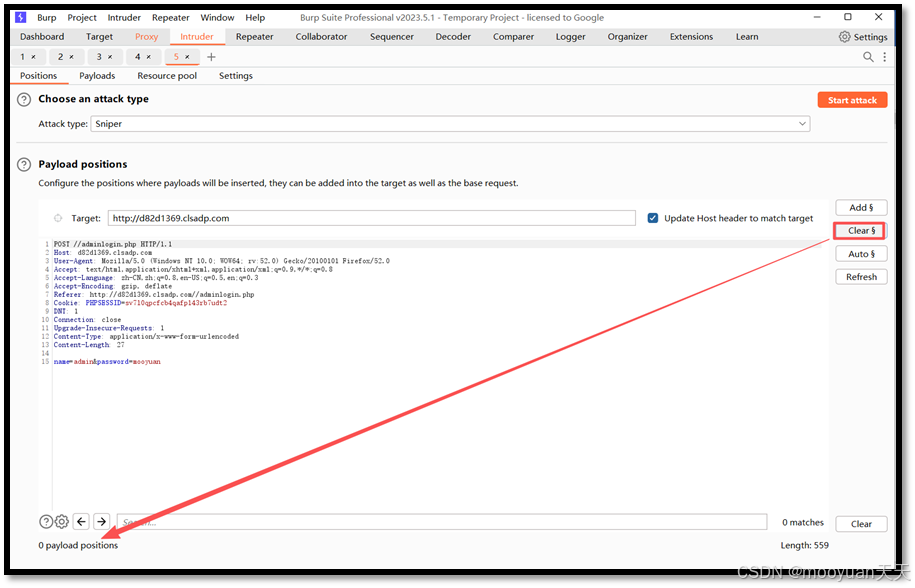This screenshot has height=588, width=915.
Task: Go to the next search match arrow
Action: 102,522
